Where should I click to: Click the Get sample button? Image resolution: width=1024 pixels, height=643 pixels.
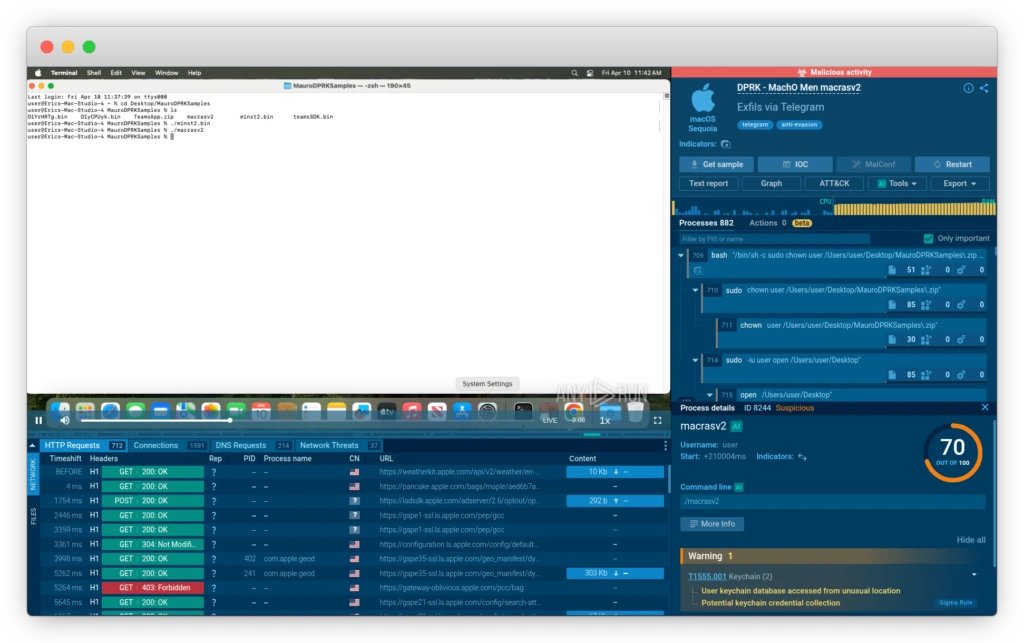tap(716, 165)
